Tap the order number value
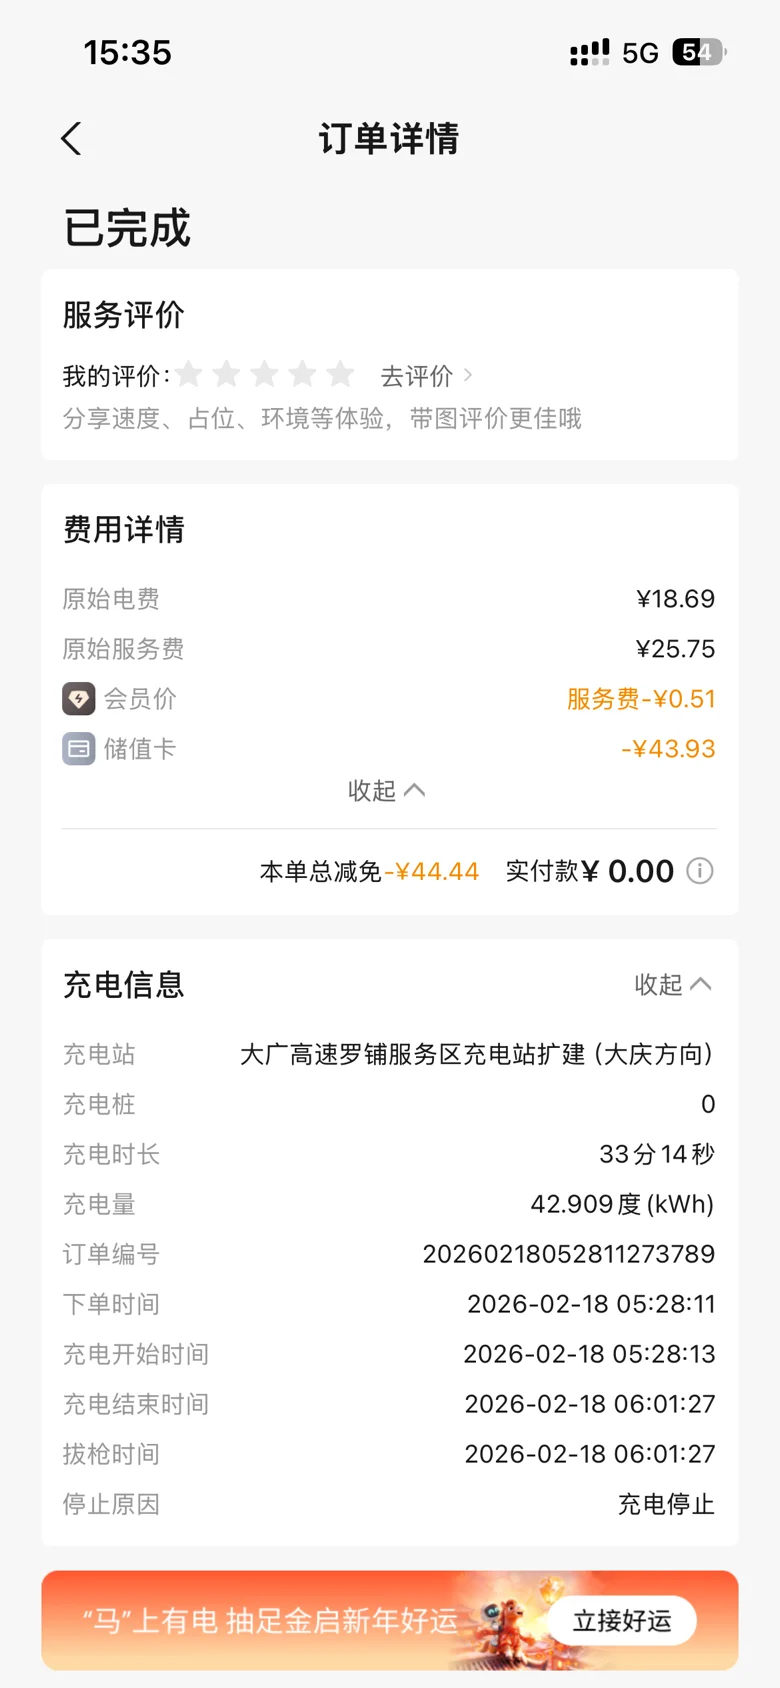Viewport: 780px width, 1688px height. (x=568, y=1254)
